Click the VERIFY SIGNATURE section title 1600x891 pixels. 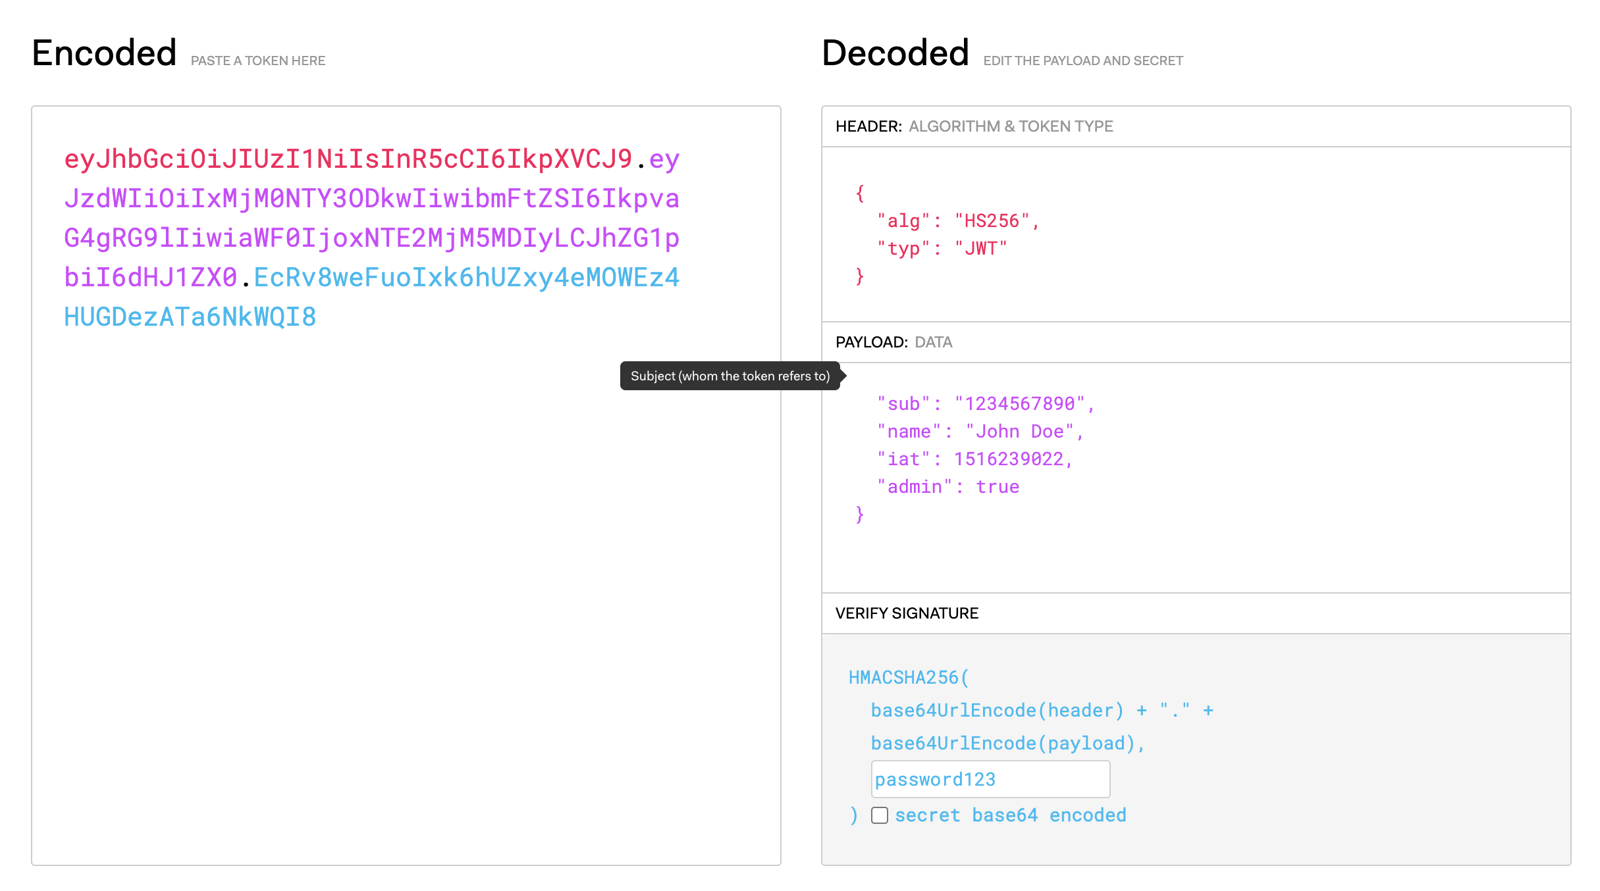906,613
